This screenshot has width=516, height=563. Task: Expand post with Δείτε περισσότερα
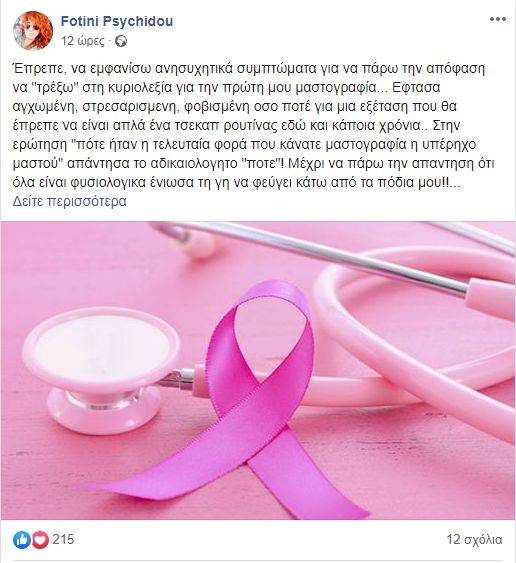(x=70, y=201)
